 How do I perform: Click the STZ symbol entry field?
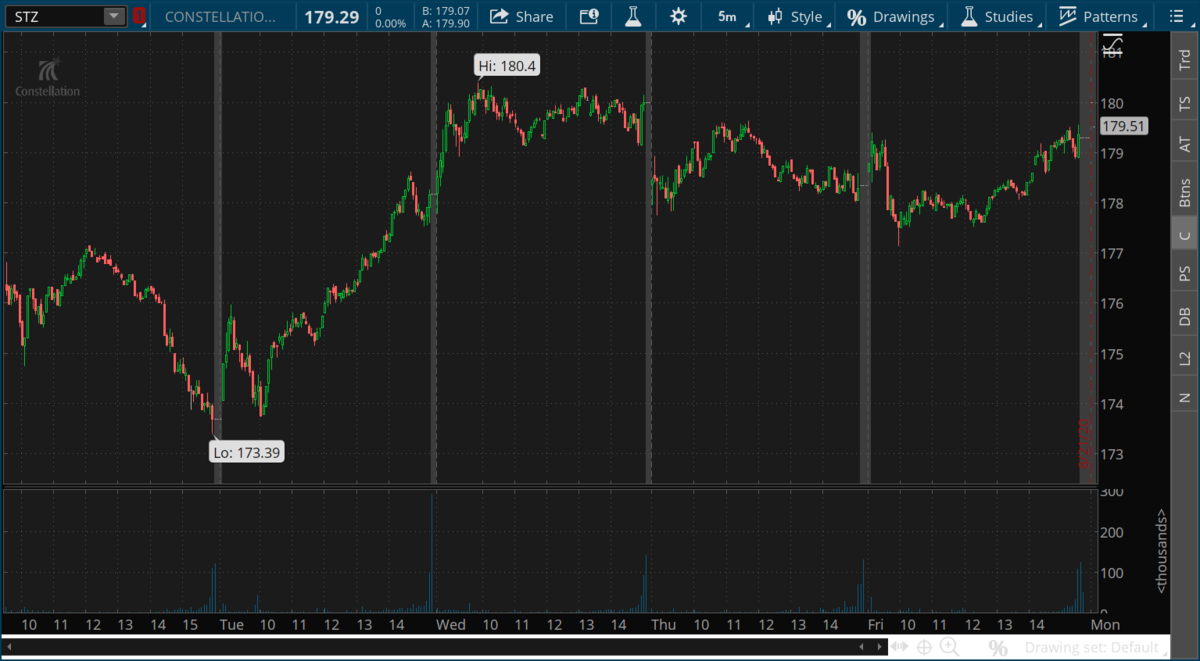[x=54, y=16]
